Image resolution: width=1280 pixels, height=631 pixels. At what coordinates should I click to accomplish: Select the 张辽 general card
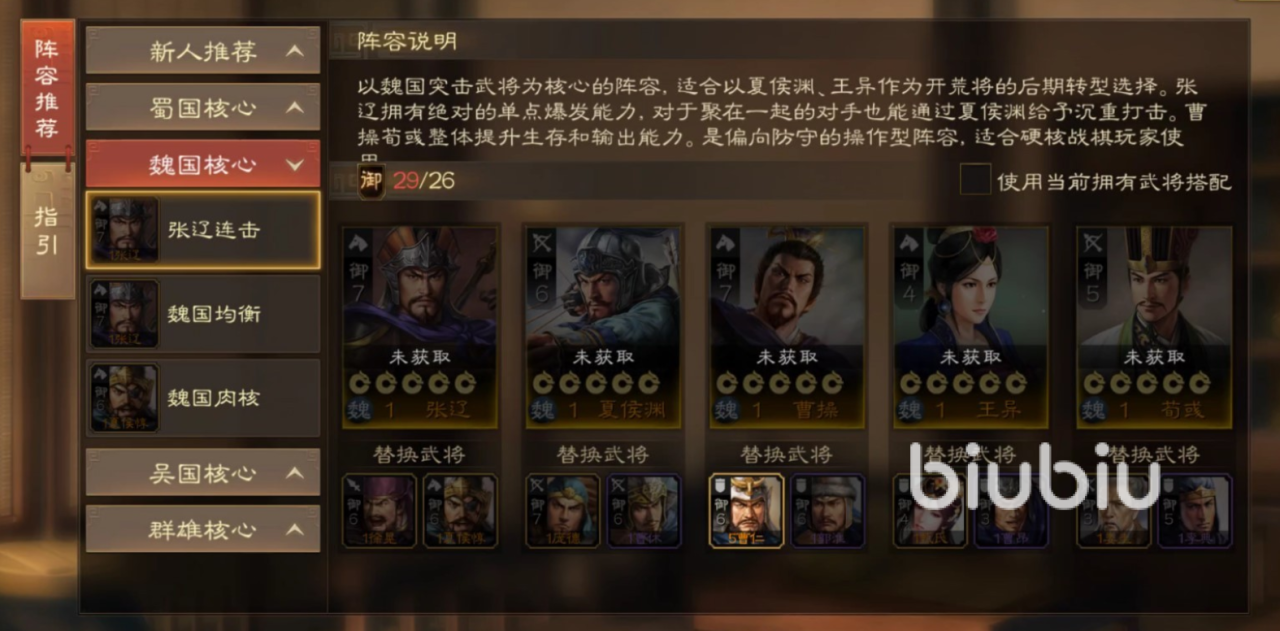coord(420,327)
